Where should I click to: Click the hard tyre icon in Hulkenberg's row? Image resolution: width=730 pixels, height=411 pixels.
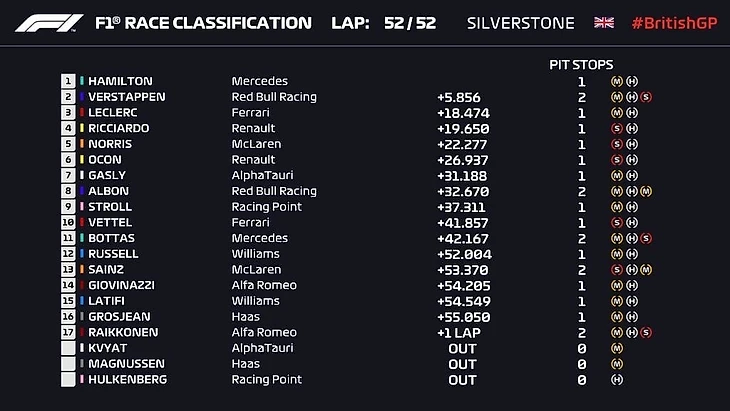tap(617, 380)
